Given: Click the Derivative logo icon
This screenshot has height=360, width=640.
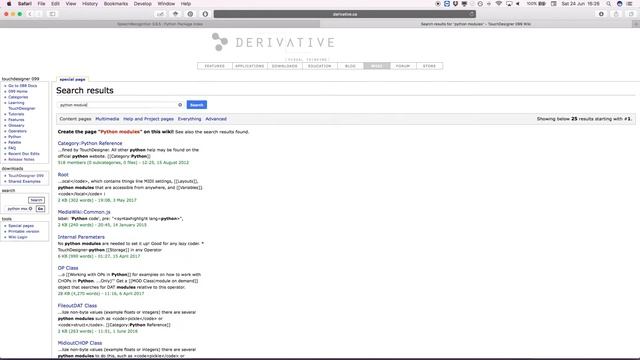Looking at the screenshot, I should [x=220, y=42].
